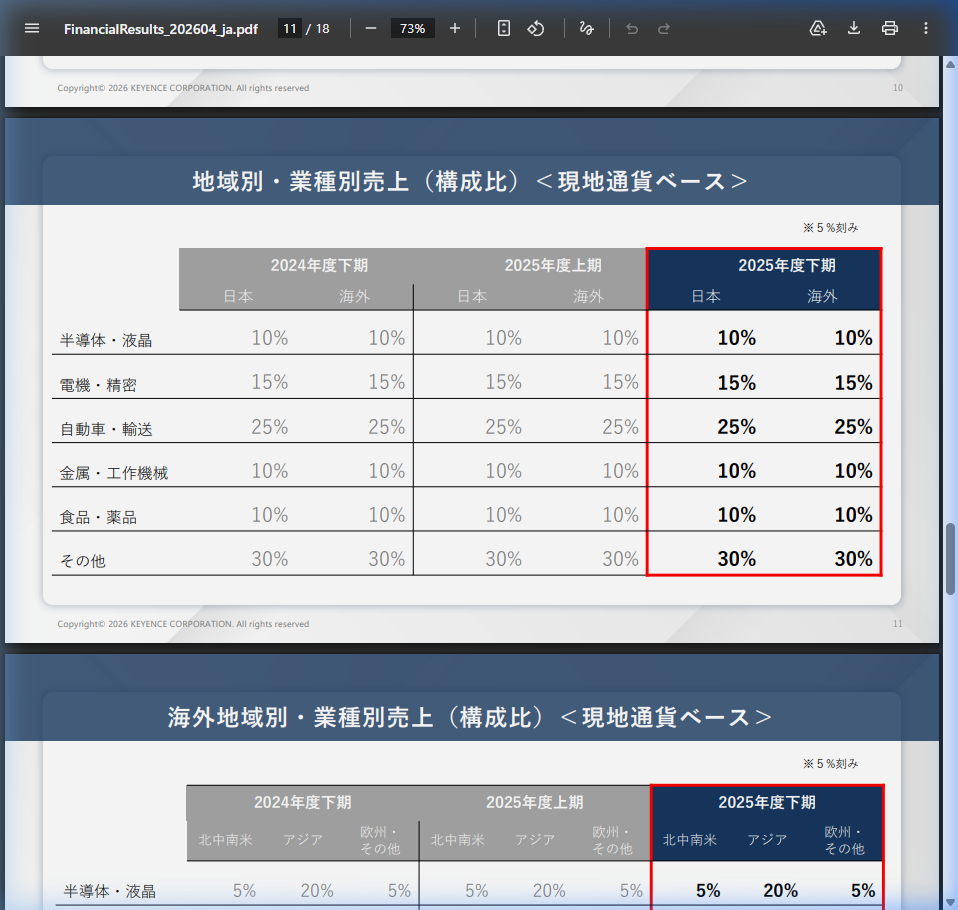Click the 2025年度下期 header in the first table

(x=787, y=265)
